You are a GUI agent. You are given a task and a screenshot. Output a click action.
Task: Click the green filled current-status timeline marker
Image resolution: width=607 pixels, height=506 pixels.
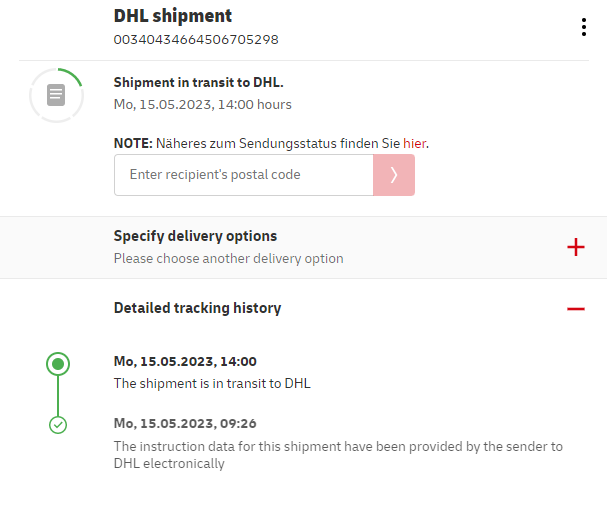(58, 364)
